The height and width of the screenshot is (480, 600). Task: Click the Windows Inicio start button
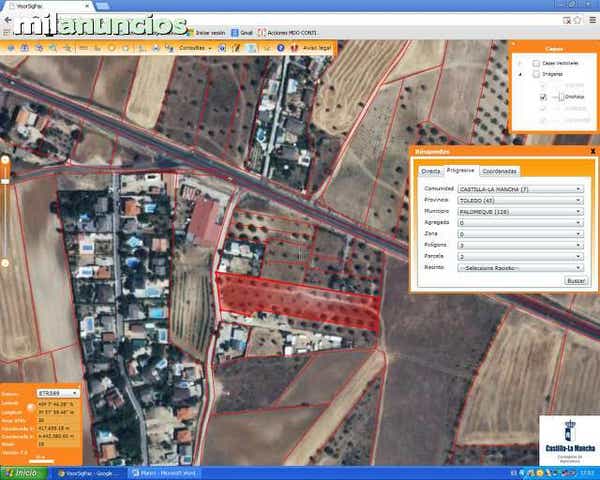pyautogui.click(x=22, y=473)
